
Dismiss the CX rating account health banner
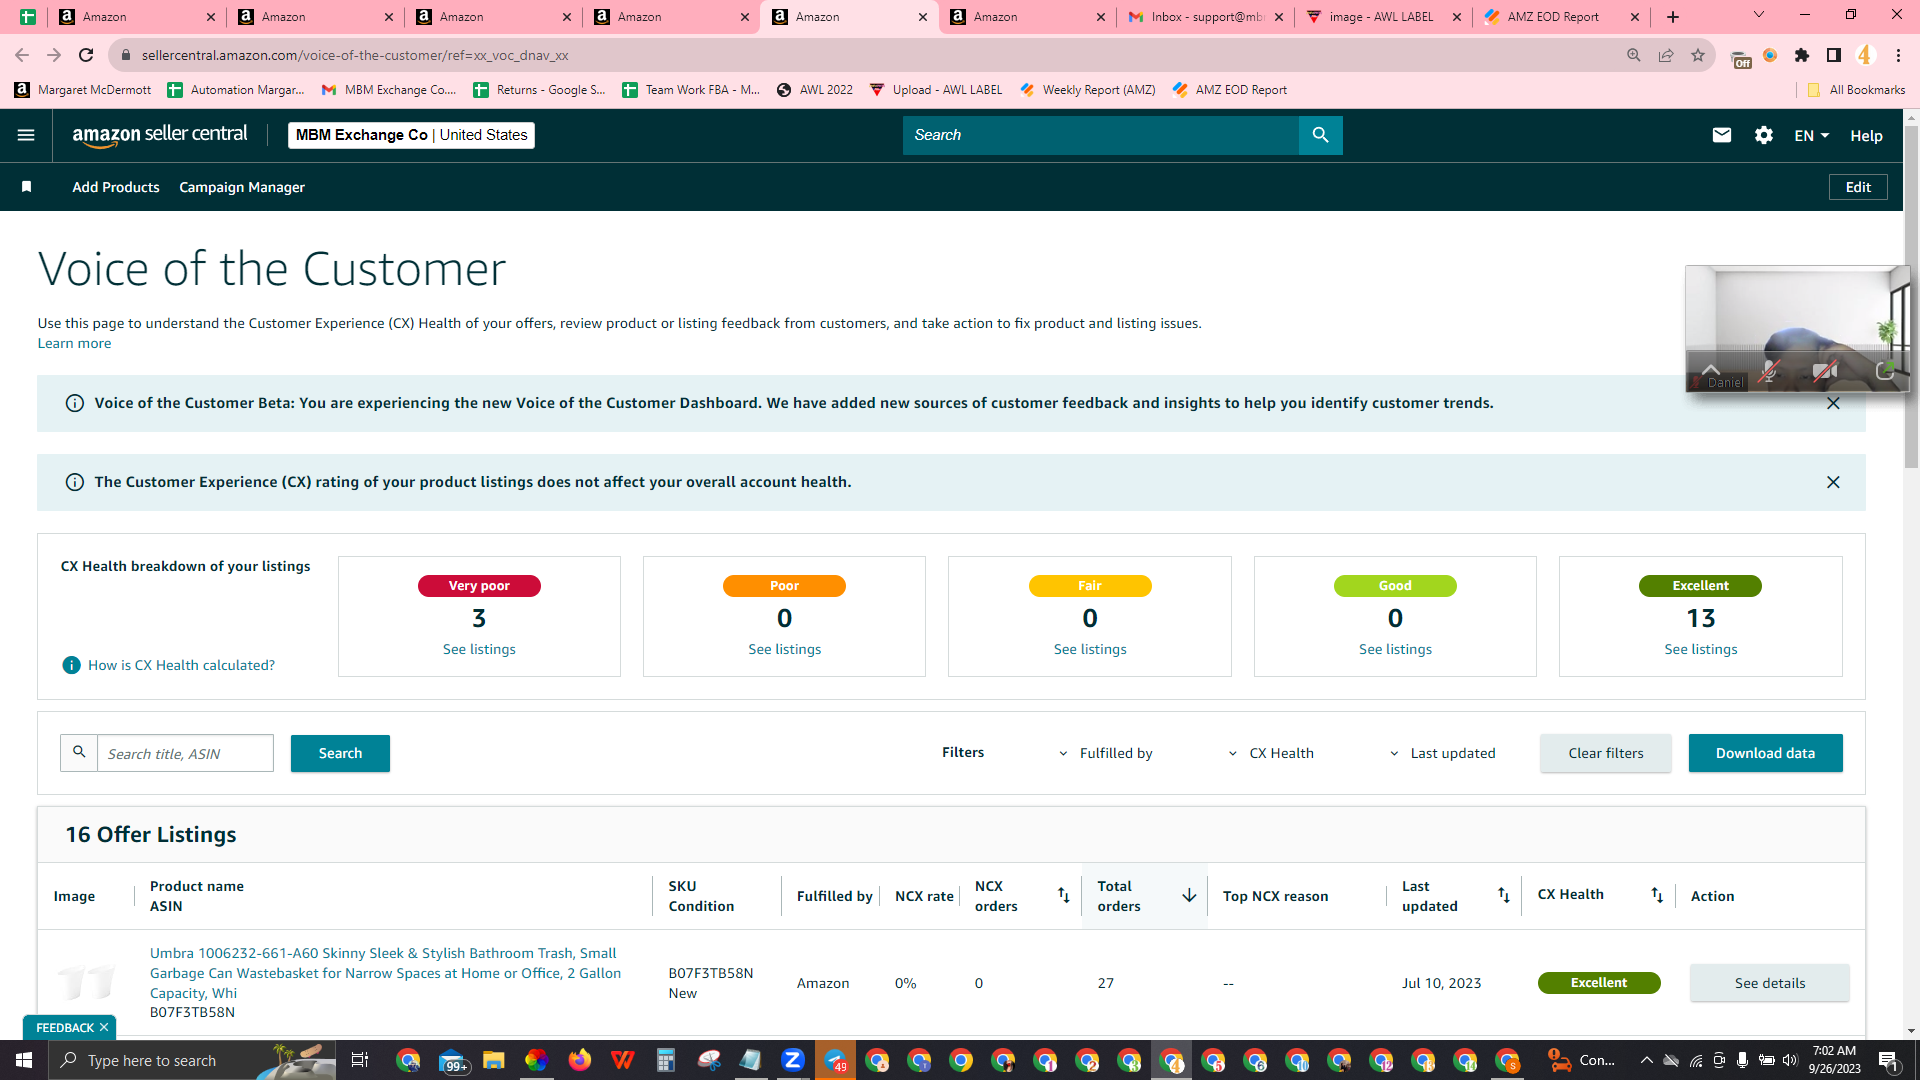[1833, 482]
